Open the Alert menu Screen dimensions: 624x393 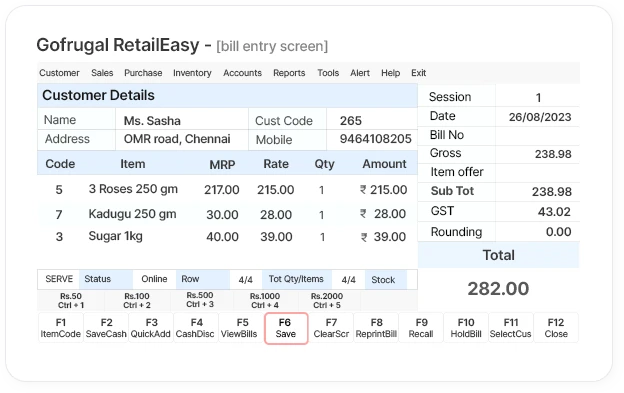[x=360, y=73]
